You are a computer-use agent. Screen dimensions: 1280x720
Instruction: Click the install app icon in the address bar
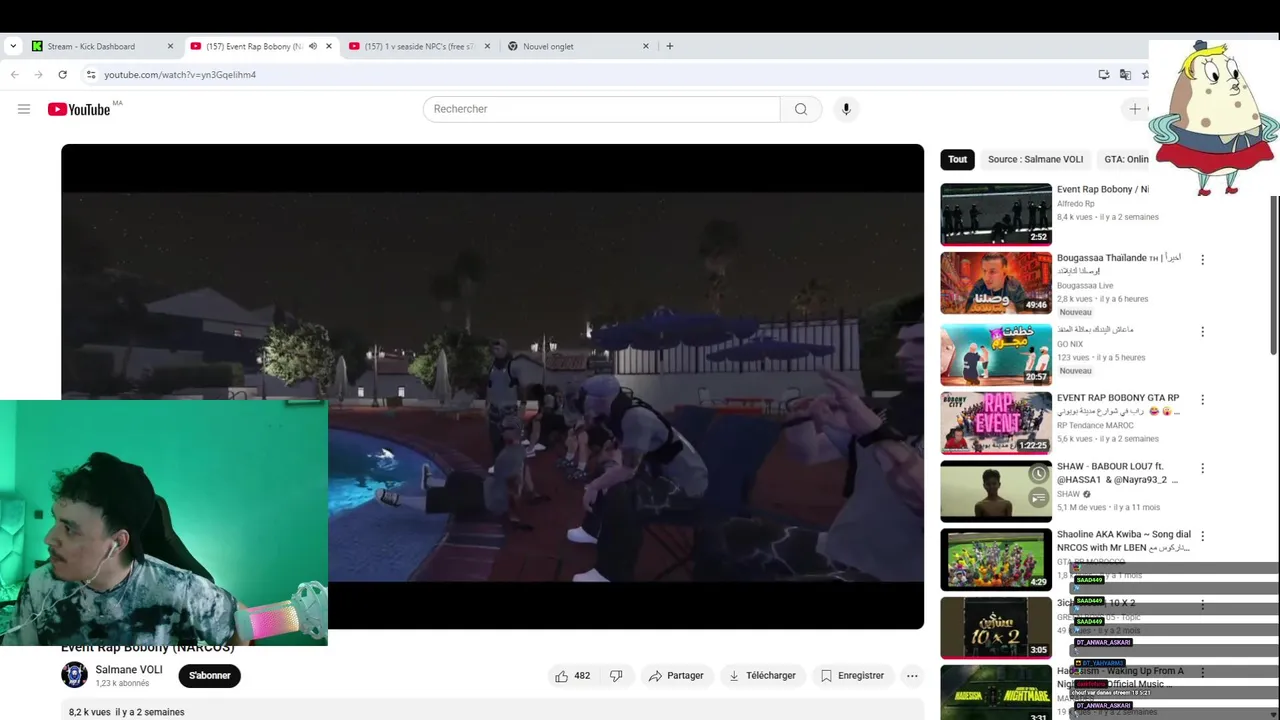(x=1104, y=74)
